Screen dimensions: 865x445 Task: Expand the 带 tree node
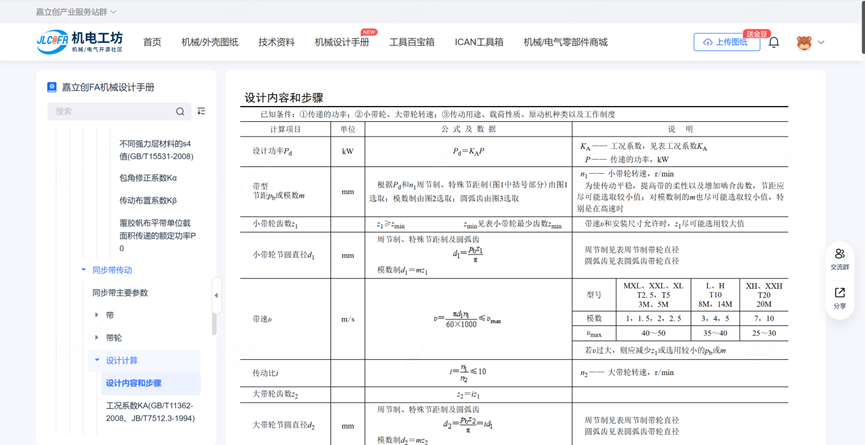97,315
